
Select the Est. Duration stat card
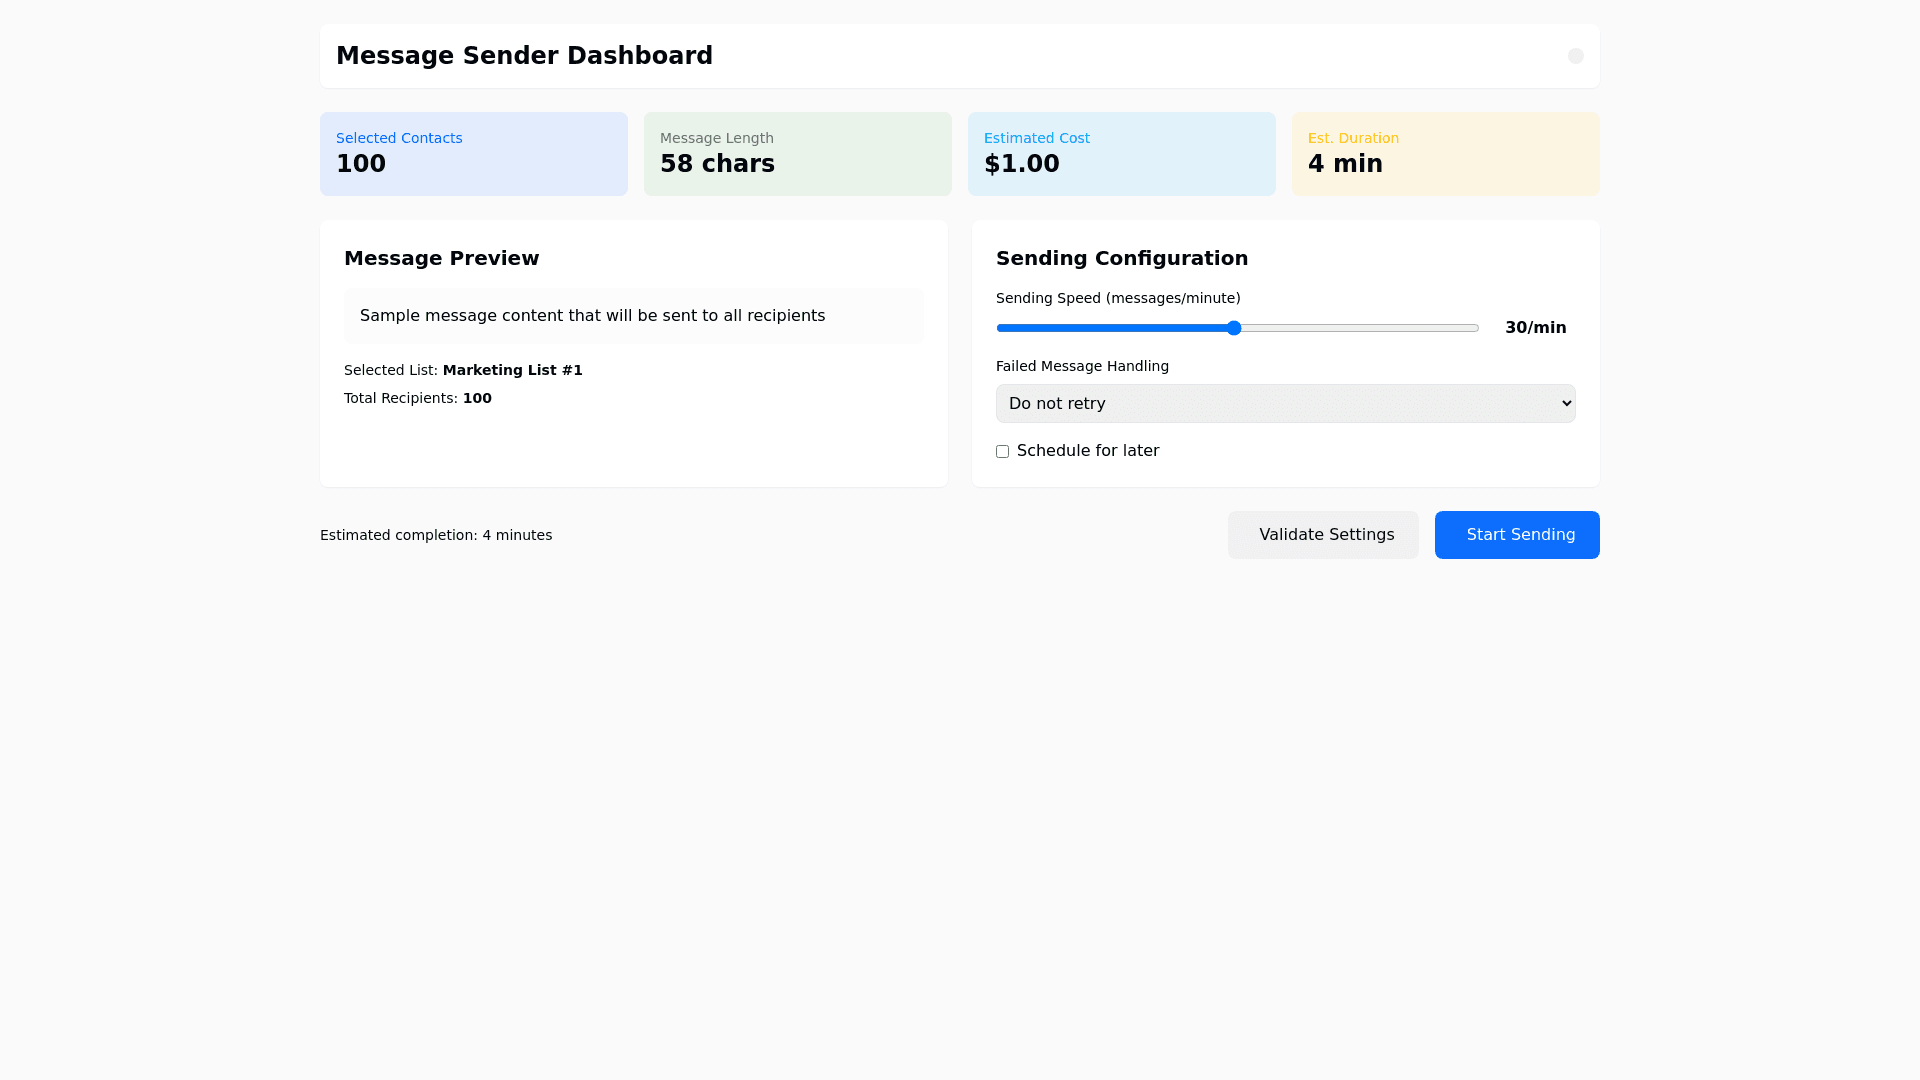1445,154
